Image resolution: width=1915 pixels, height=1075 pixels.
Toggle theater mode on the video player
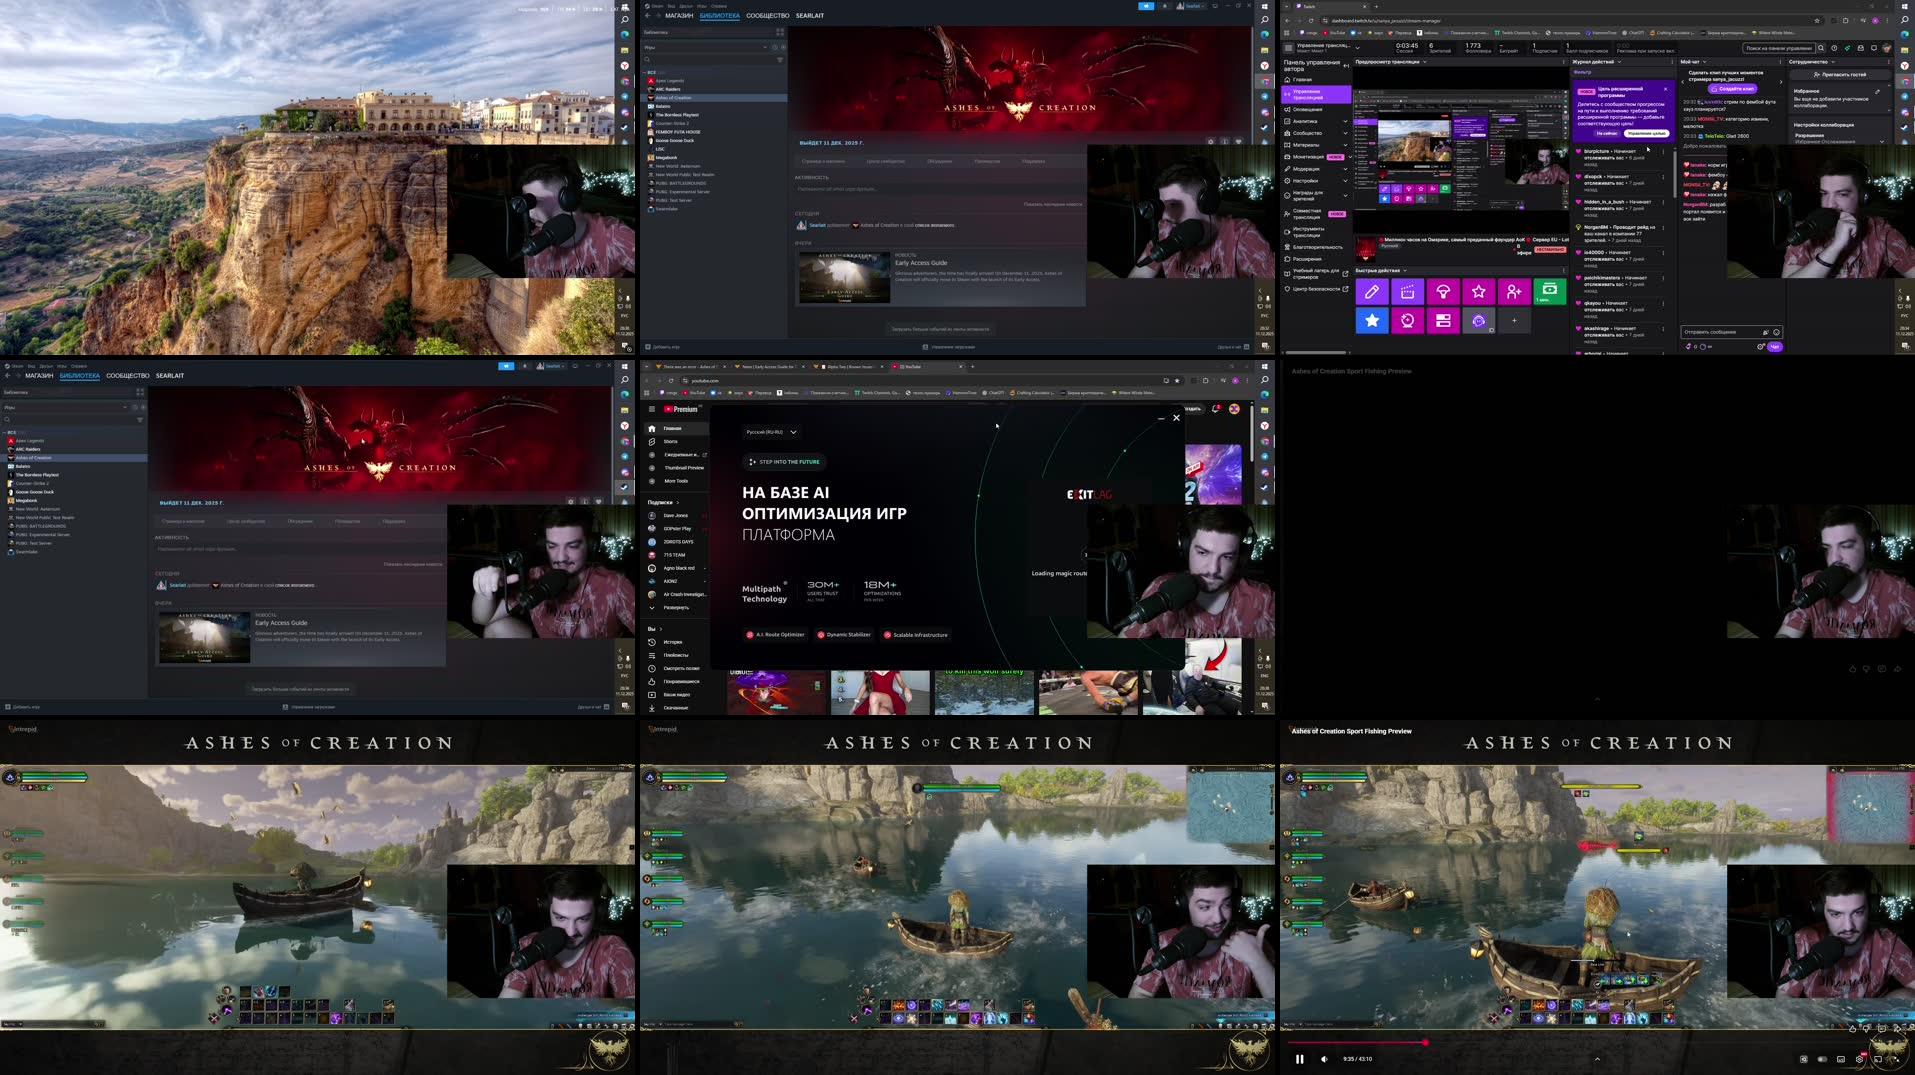[1879, 1058]
